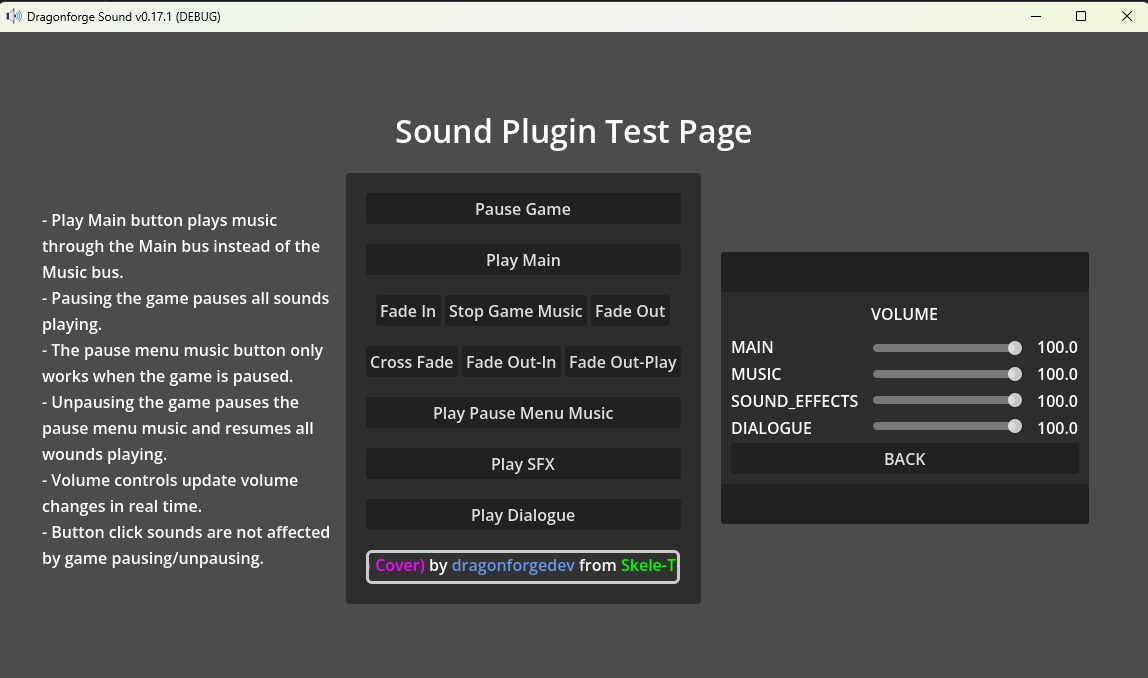Trigger the Fade Out button
The height and width of the screenshot is (678, 1148).
click(x=630, y=311)
